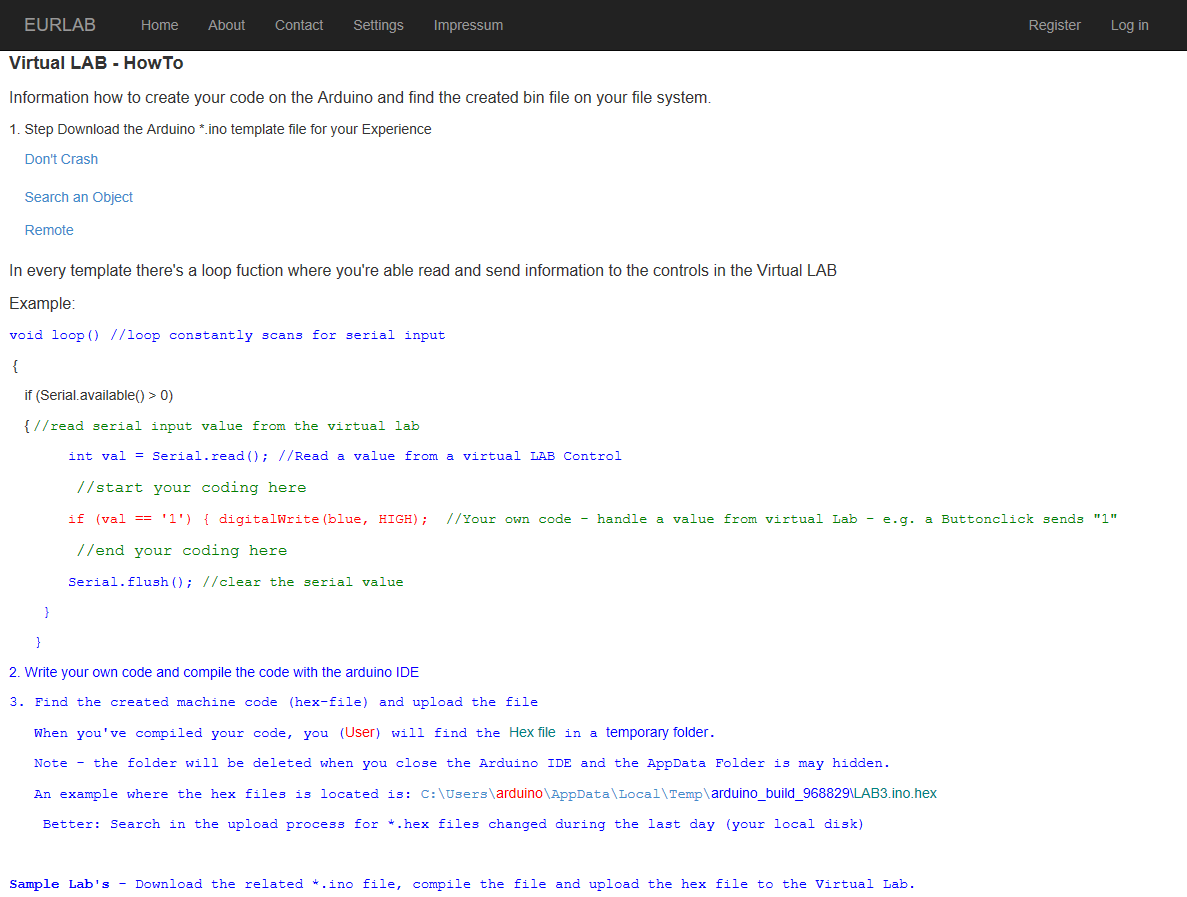Open the Log in page
The height and width of the screenshot is (897, 1187).
pos(1129,25)
